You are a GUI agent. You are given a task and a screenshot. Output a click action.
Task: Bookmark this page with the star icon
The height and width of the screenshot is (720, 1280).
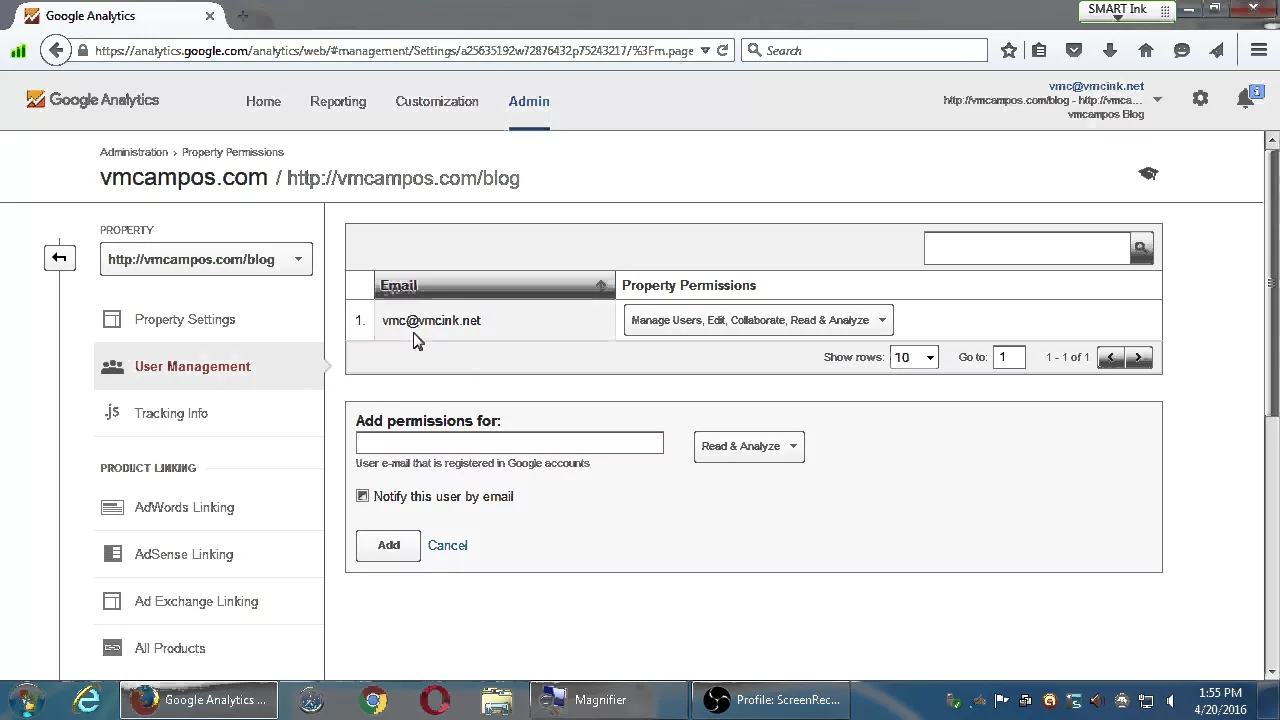tap(1009, 50)
